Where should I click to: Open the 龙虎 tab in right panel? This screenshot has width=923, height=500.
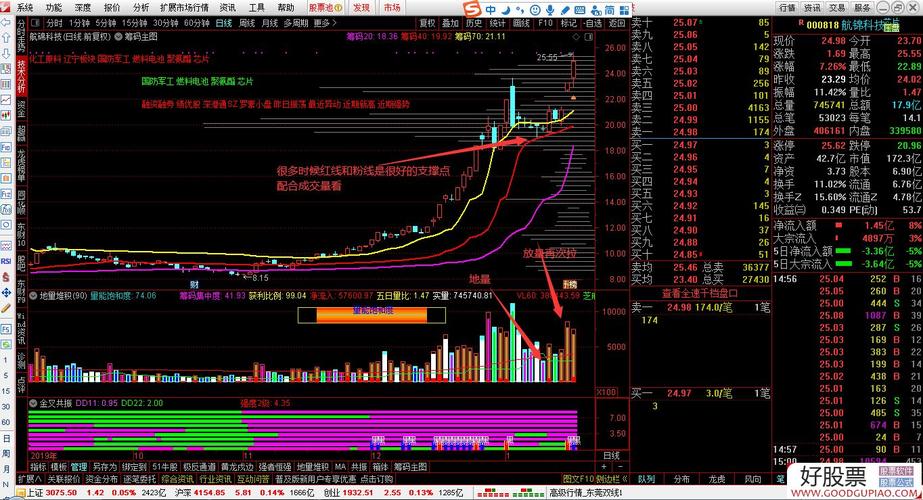pyautogui.click(x=716, y=479)
